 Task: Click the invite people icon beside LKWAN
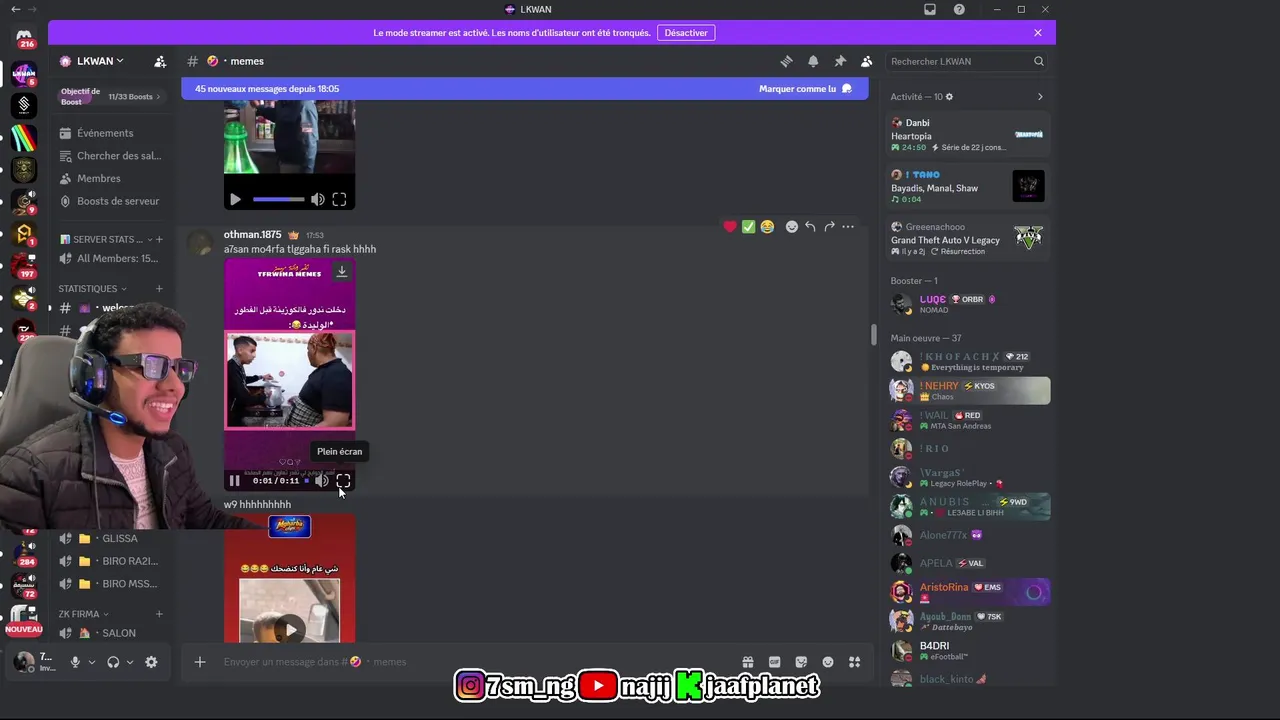pos(160,61)
